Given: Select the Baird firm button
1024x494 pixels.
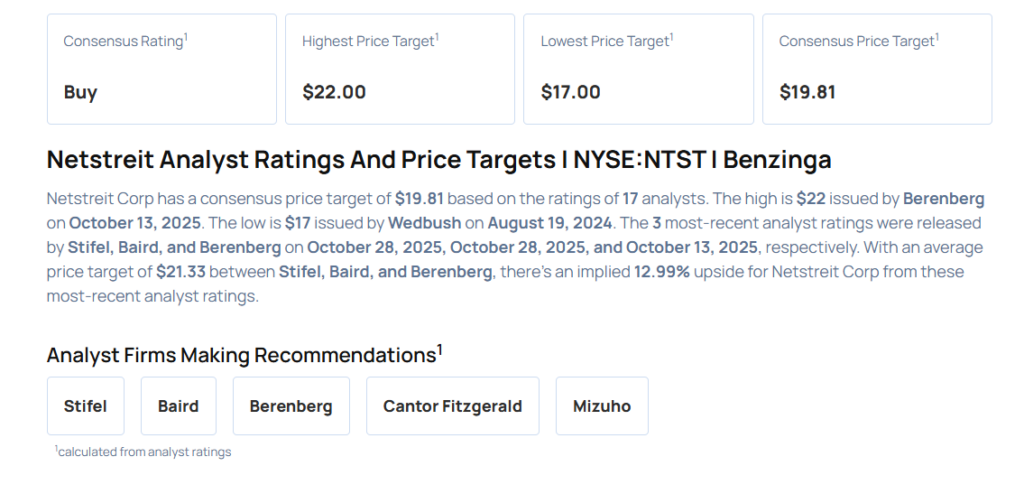Looking at the screenshot, I should click(178, 406).
